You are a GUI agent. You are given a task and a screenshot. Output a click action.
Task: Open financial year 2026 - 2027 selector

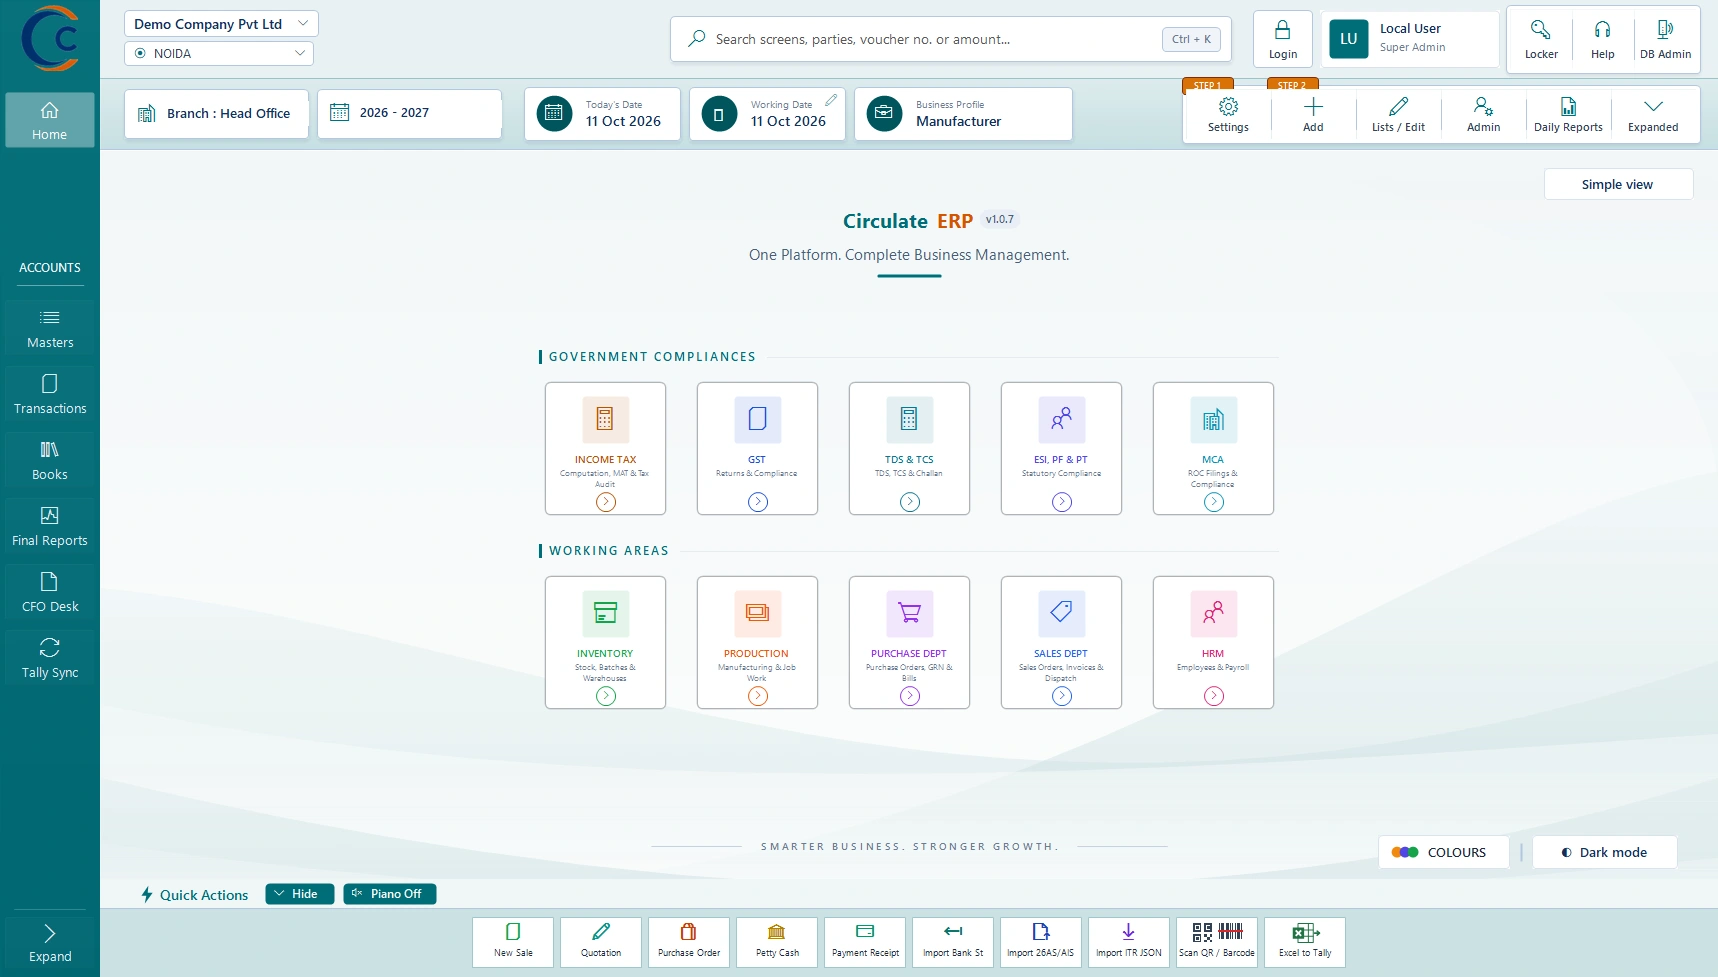(x=410, y=113)
